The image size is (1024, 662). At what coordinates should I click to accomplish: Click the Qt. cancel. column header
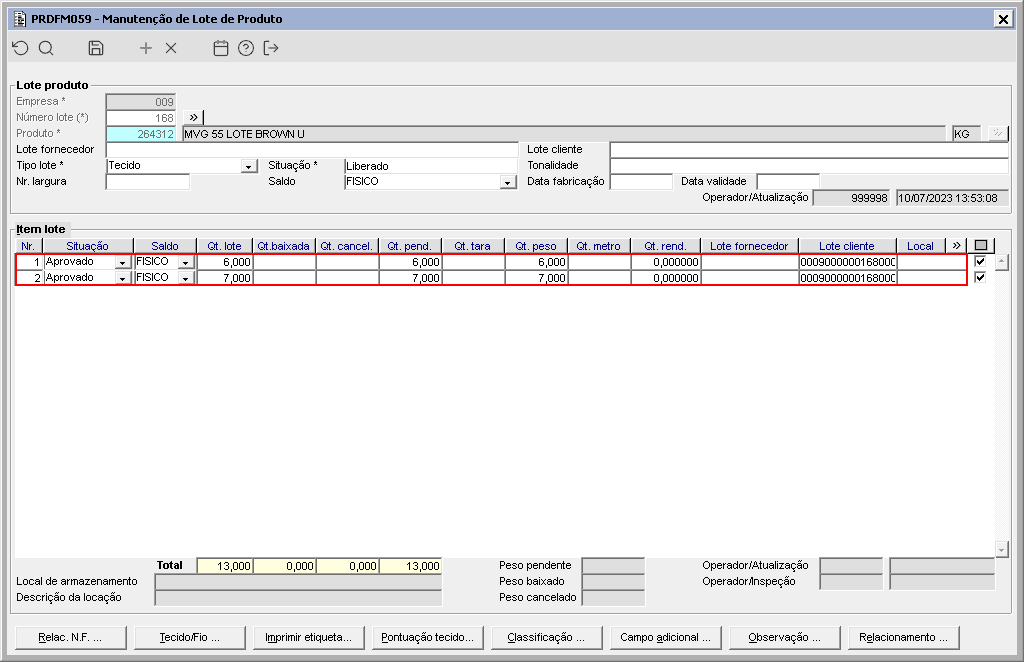coord(347,246)
